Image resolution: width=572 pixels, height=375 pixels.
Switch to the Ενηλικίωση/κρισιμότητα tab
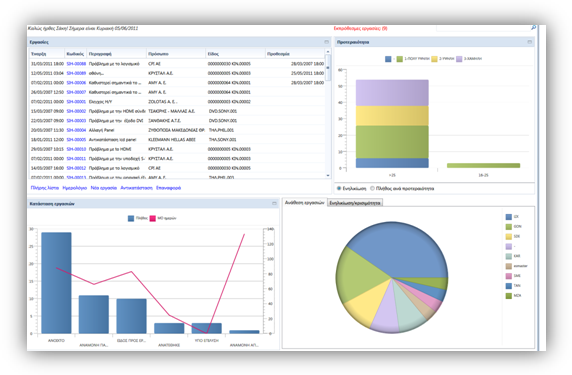coord(355,203)
